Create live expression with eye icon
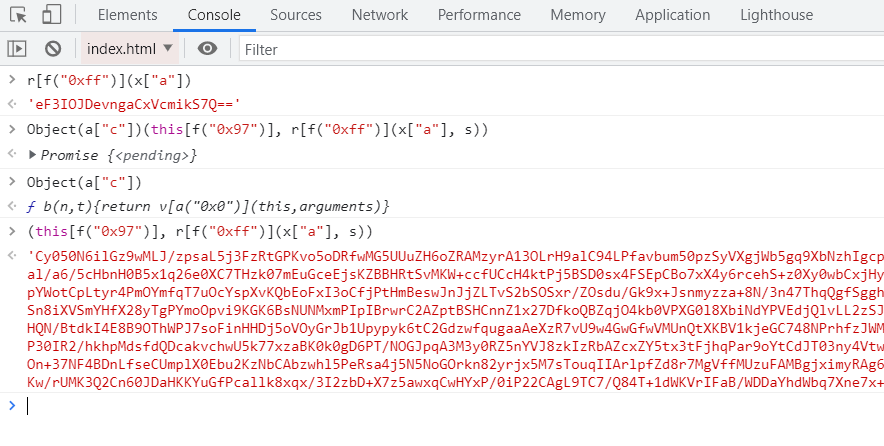 (207, 49)
